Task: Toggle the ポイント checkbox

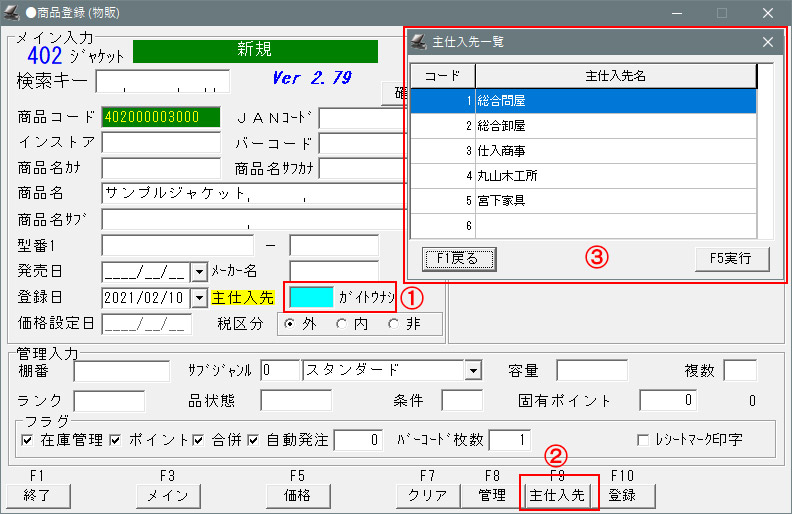Action: coord(115,440)
